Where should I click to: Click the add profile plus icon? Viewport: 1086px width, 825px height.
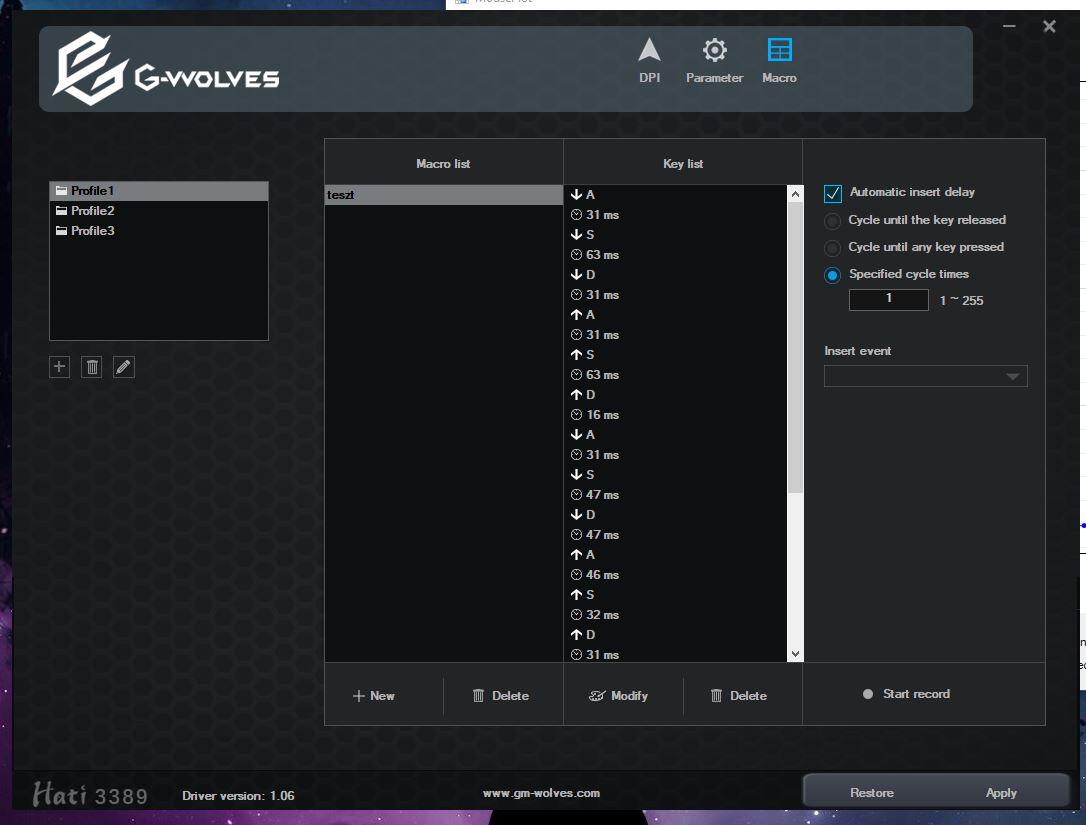pyautogui.click(x=60, y=367)
